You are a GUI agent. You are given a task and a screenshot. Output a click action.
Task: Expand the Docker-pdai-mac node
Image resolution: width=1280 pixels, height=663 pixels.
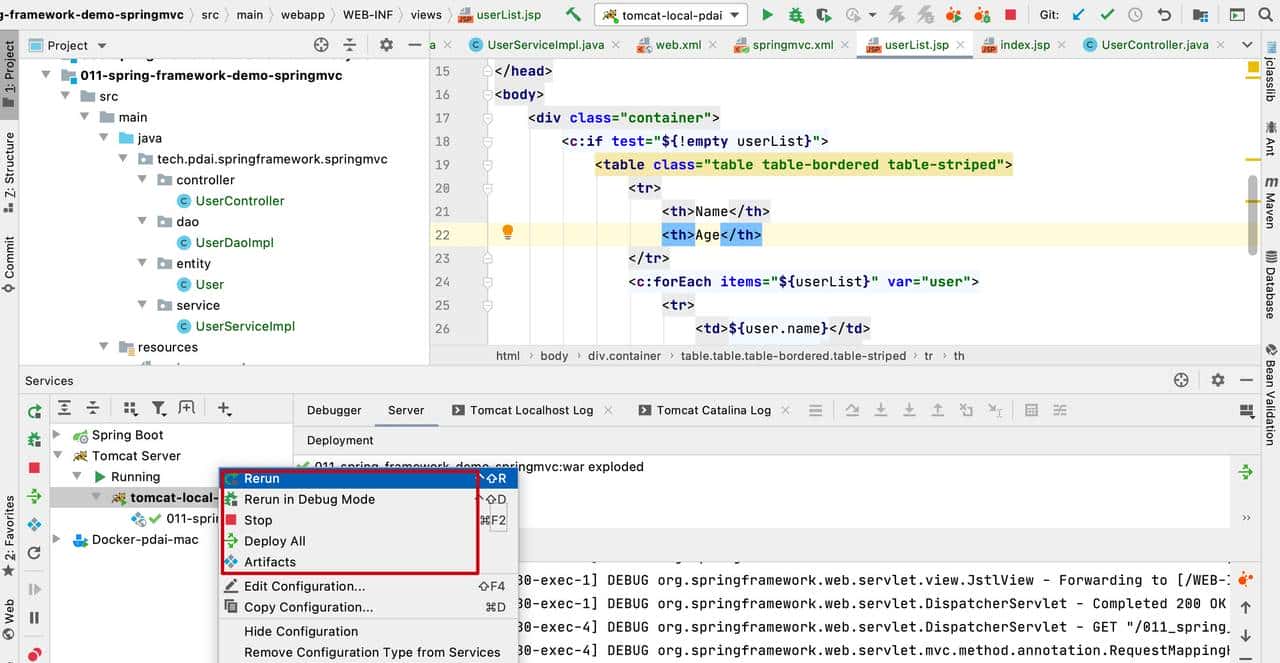pyautogui.click(x=57, y=540)
